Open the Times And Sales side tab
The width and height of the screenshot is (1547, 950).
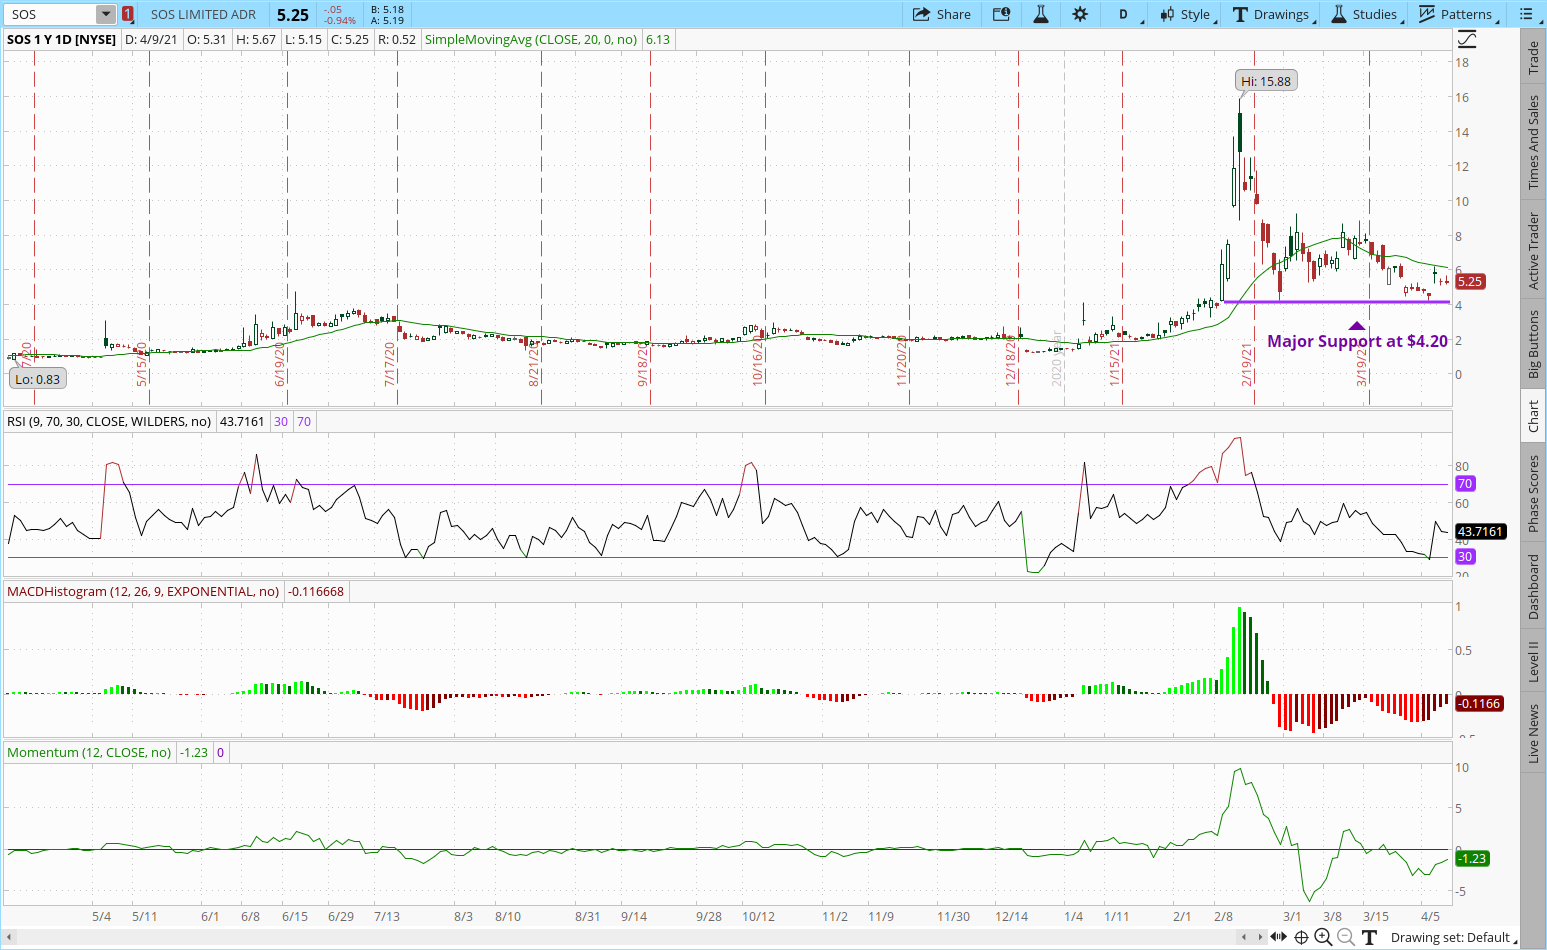[1533, 142]
